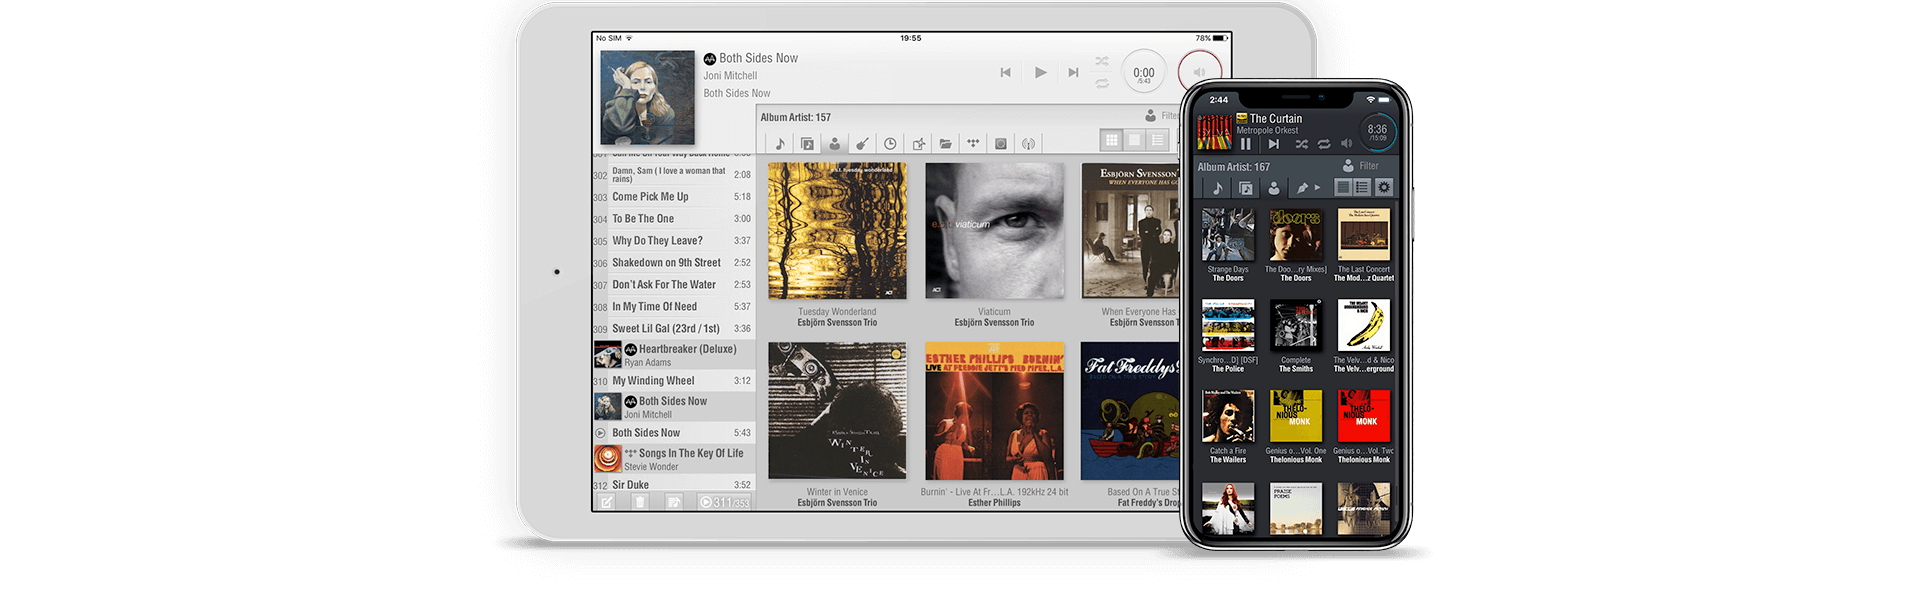Open Strange Days album on phone

tap(1228, 235)
